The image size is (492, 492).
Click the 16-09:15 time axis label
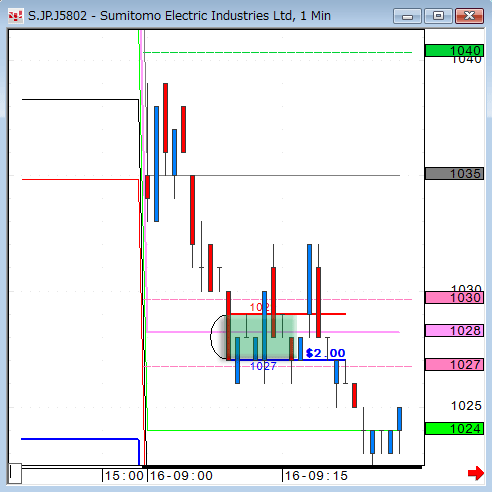coord(316,476)
